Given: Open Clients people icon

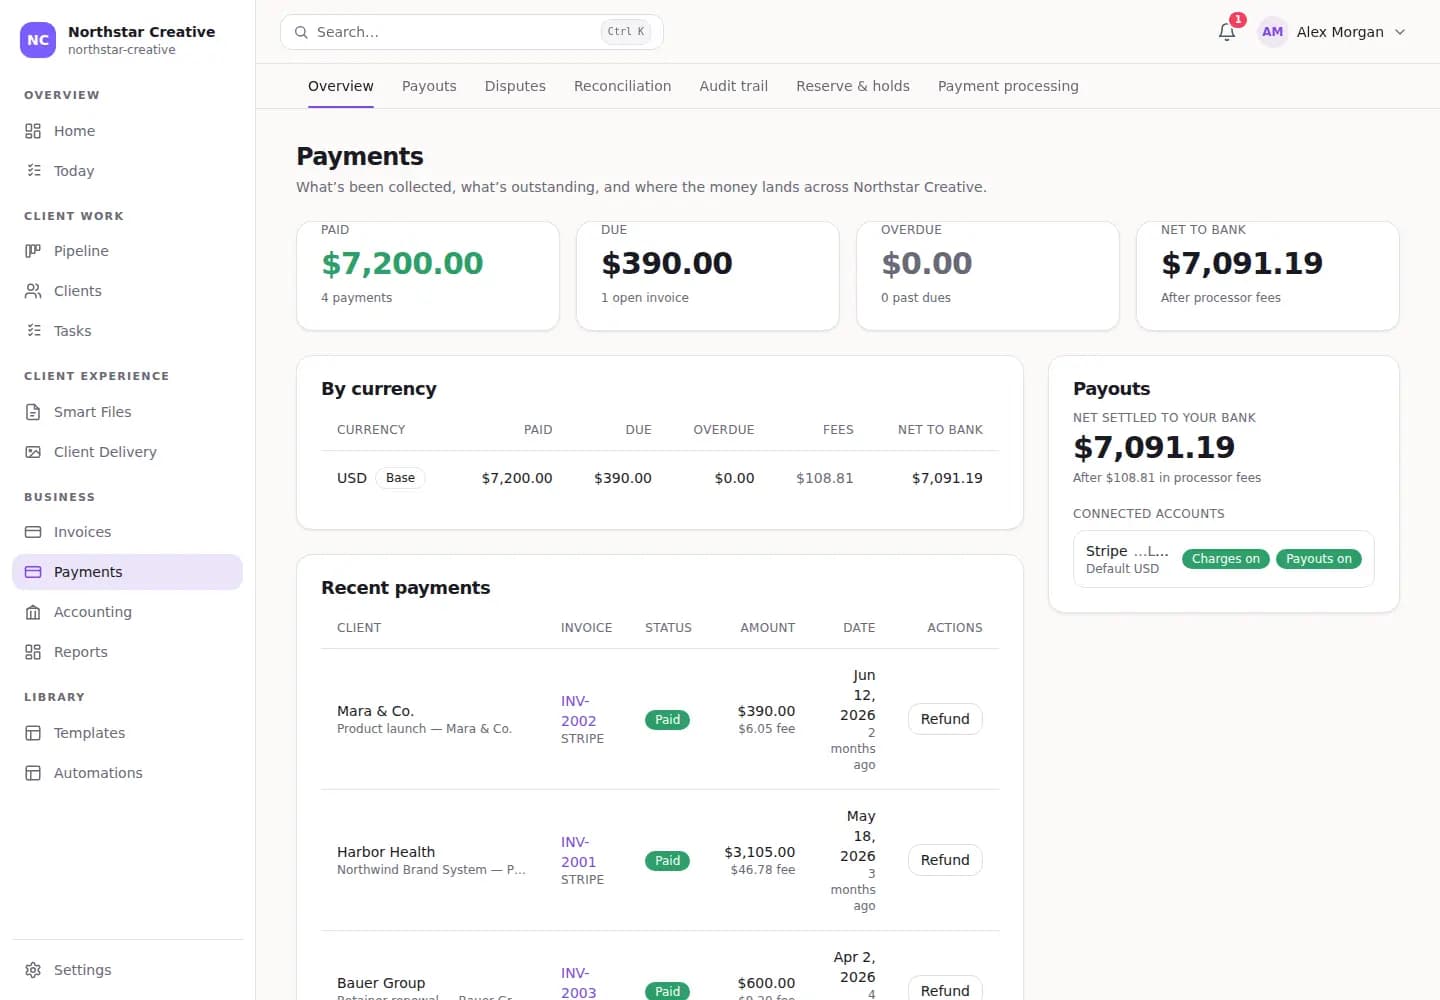Looking at the screenshot, I should coord(33,291).
